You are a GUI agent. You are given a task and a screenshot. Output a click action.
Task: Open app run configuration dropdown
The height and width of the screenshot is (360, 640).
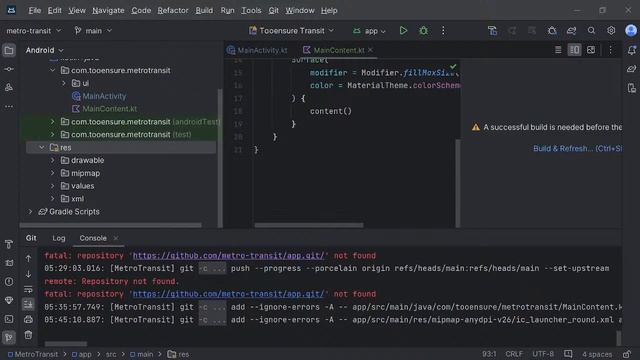coord(369,31)
